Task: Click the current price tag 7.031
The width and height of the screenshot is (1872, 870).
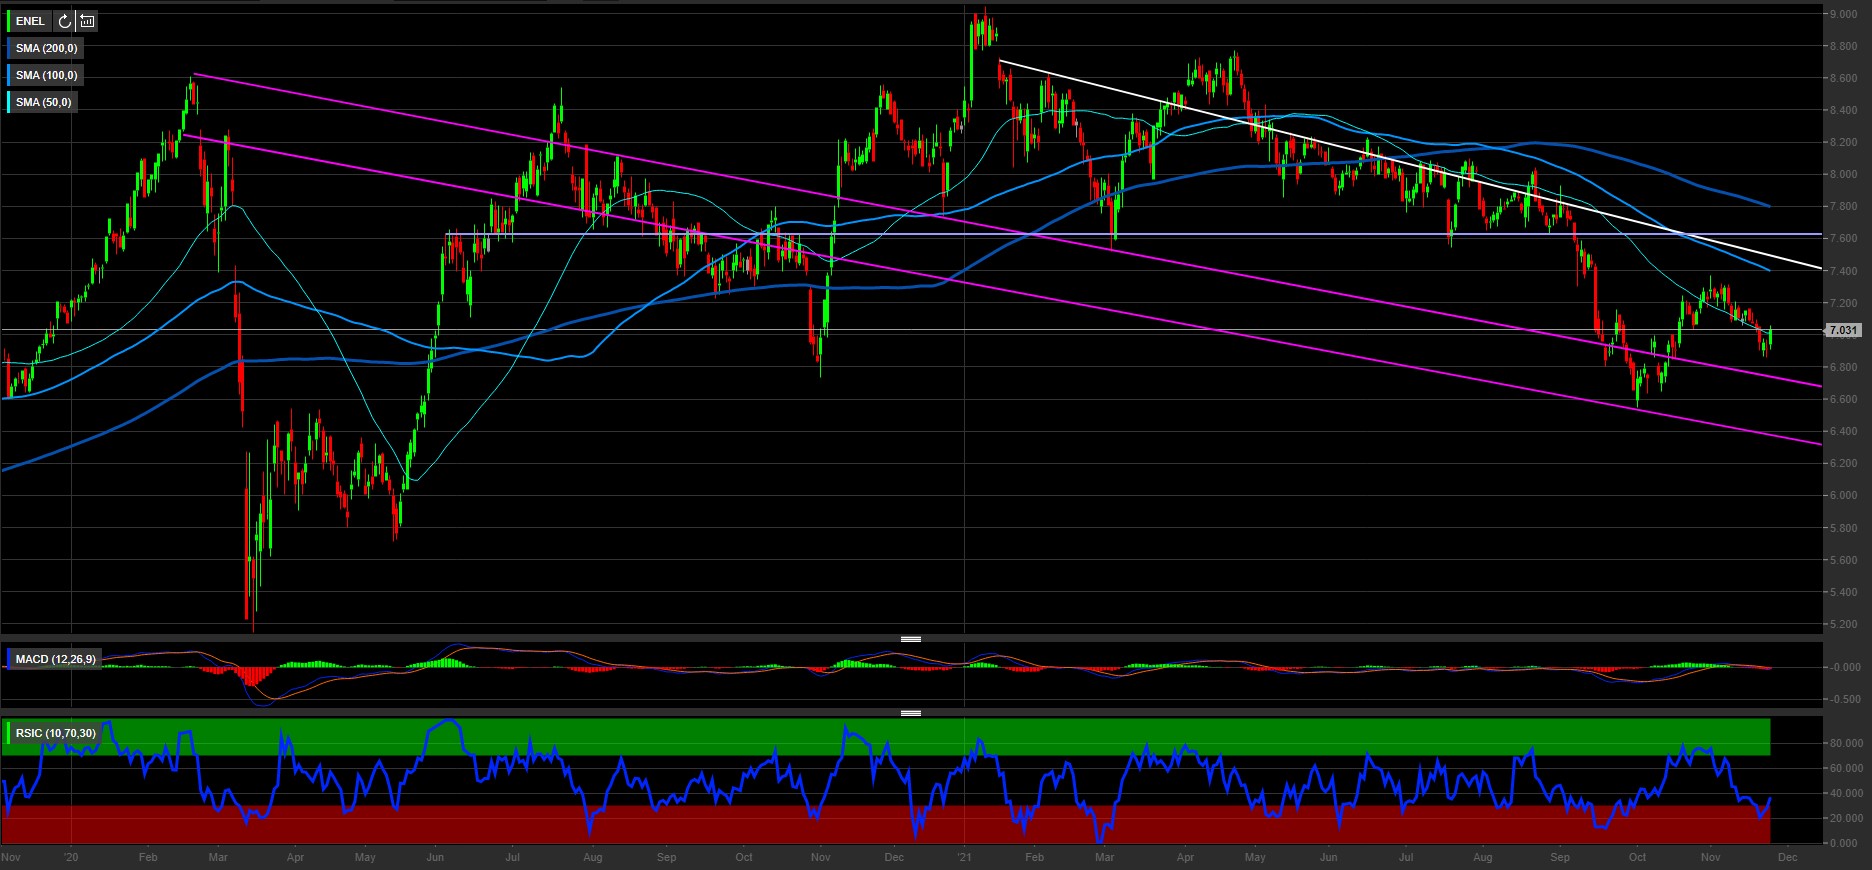Action: pos(1843,330)
